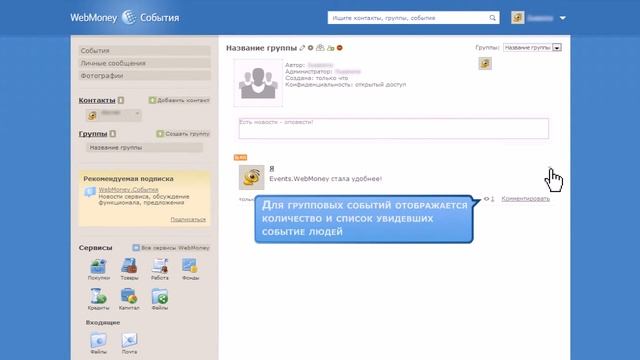Click the search magnifier icon
This screenshot has height=360, width=640.
click(x=492, y=18)
